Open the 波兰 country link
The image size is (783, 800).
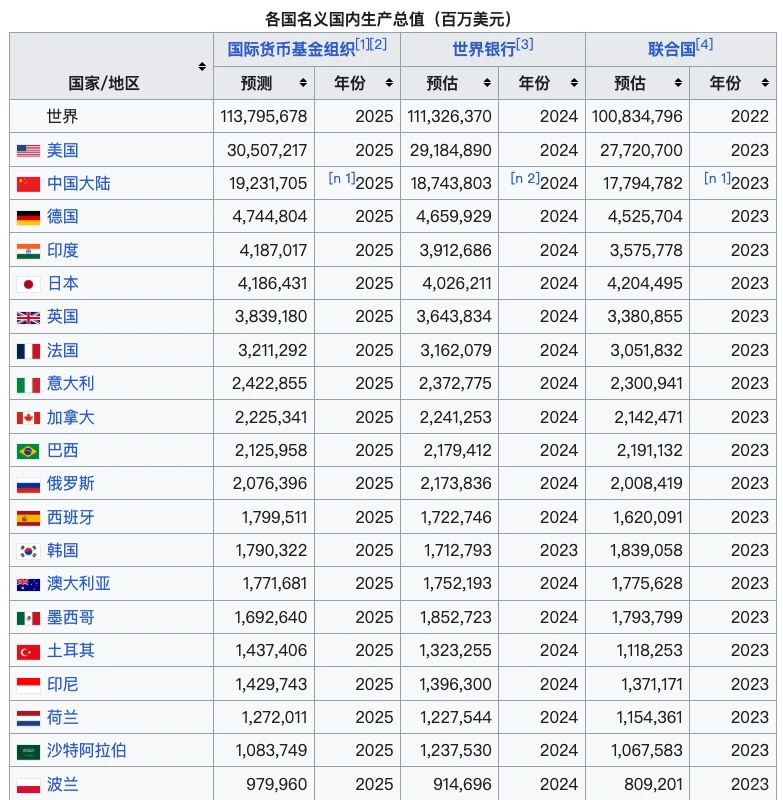coord(63,784)
